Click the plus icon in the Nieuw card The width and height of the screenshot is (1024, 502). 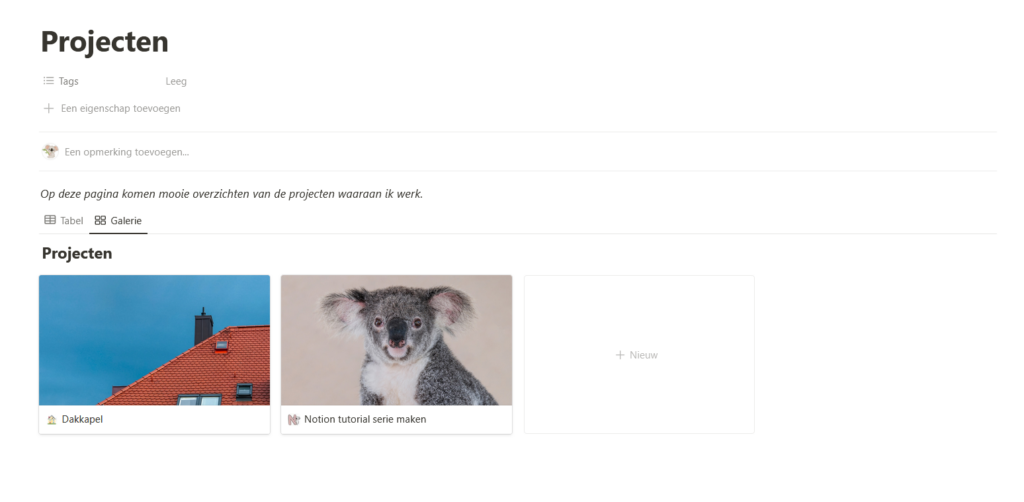(x=620, y=355)
